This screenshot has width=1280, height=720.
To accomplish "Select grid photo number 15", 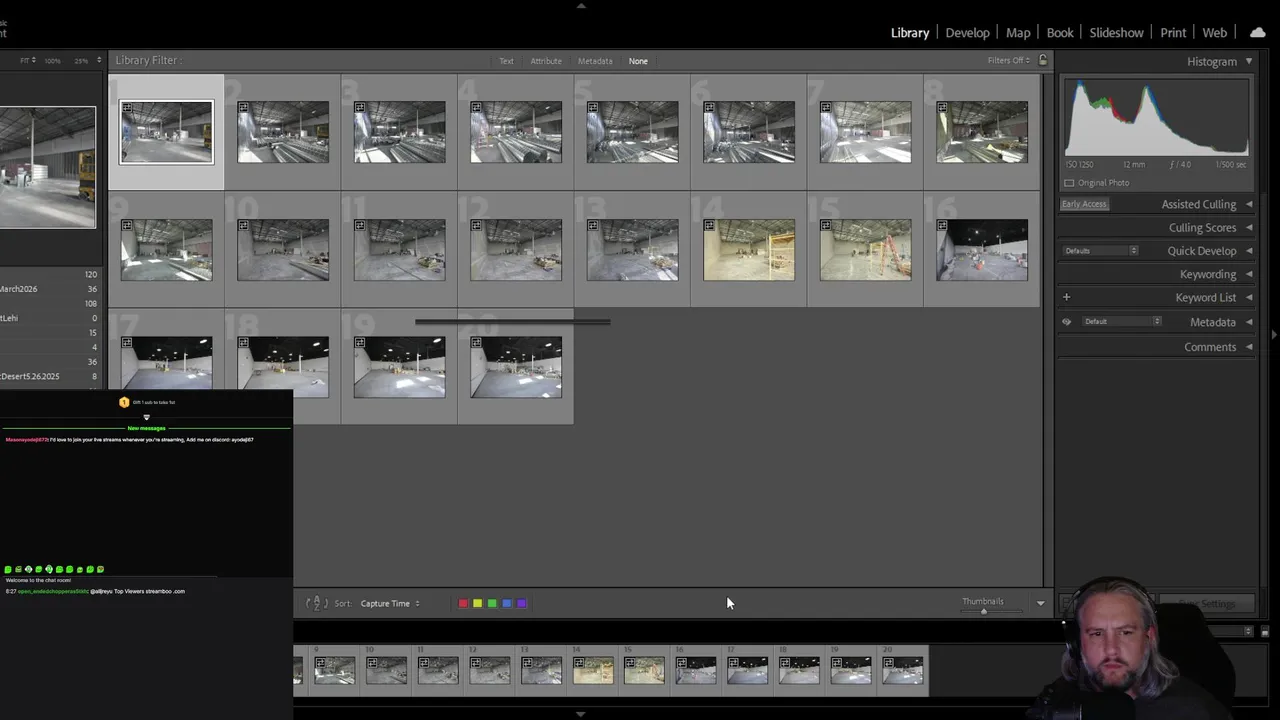I will [x=865, y=250].
